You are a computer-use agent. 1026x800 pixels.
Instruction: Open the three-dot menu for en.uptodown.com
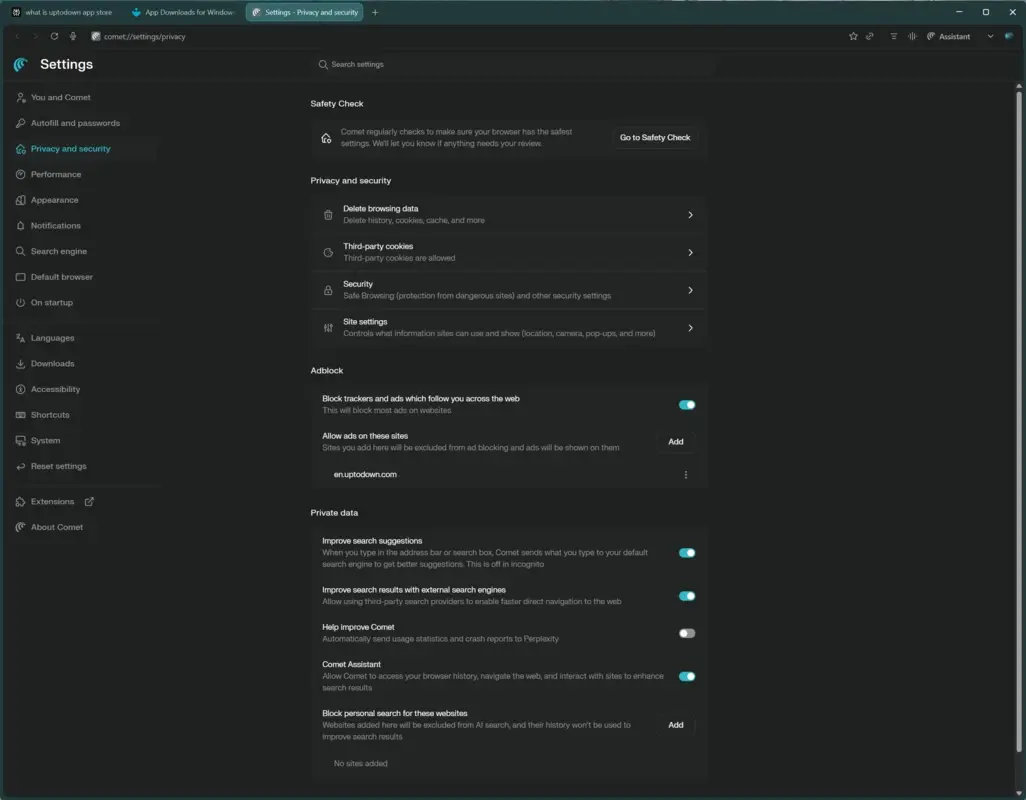coord(686,474)
